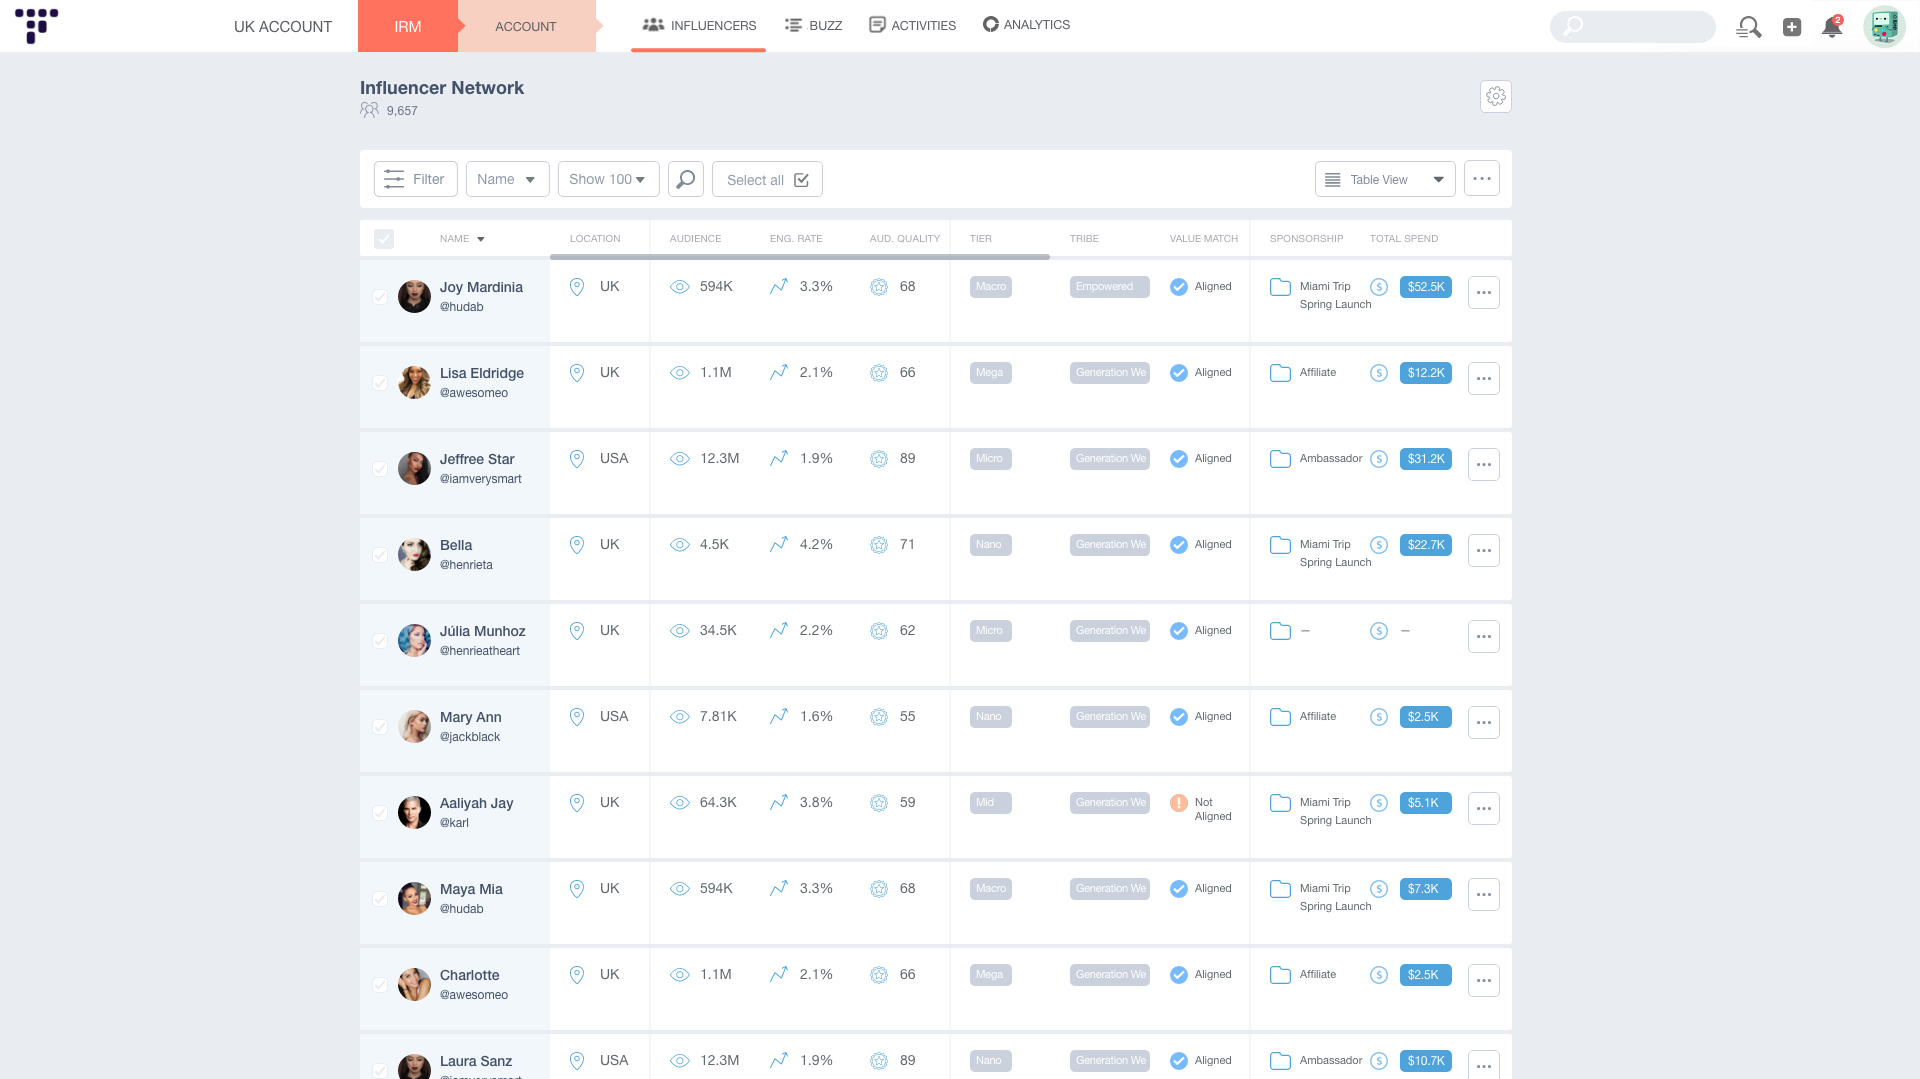Click Lisa Eldridge's avatar thumbnail
Viewport: 1920px width, 1079px height.
414,382
